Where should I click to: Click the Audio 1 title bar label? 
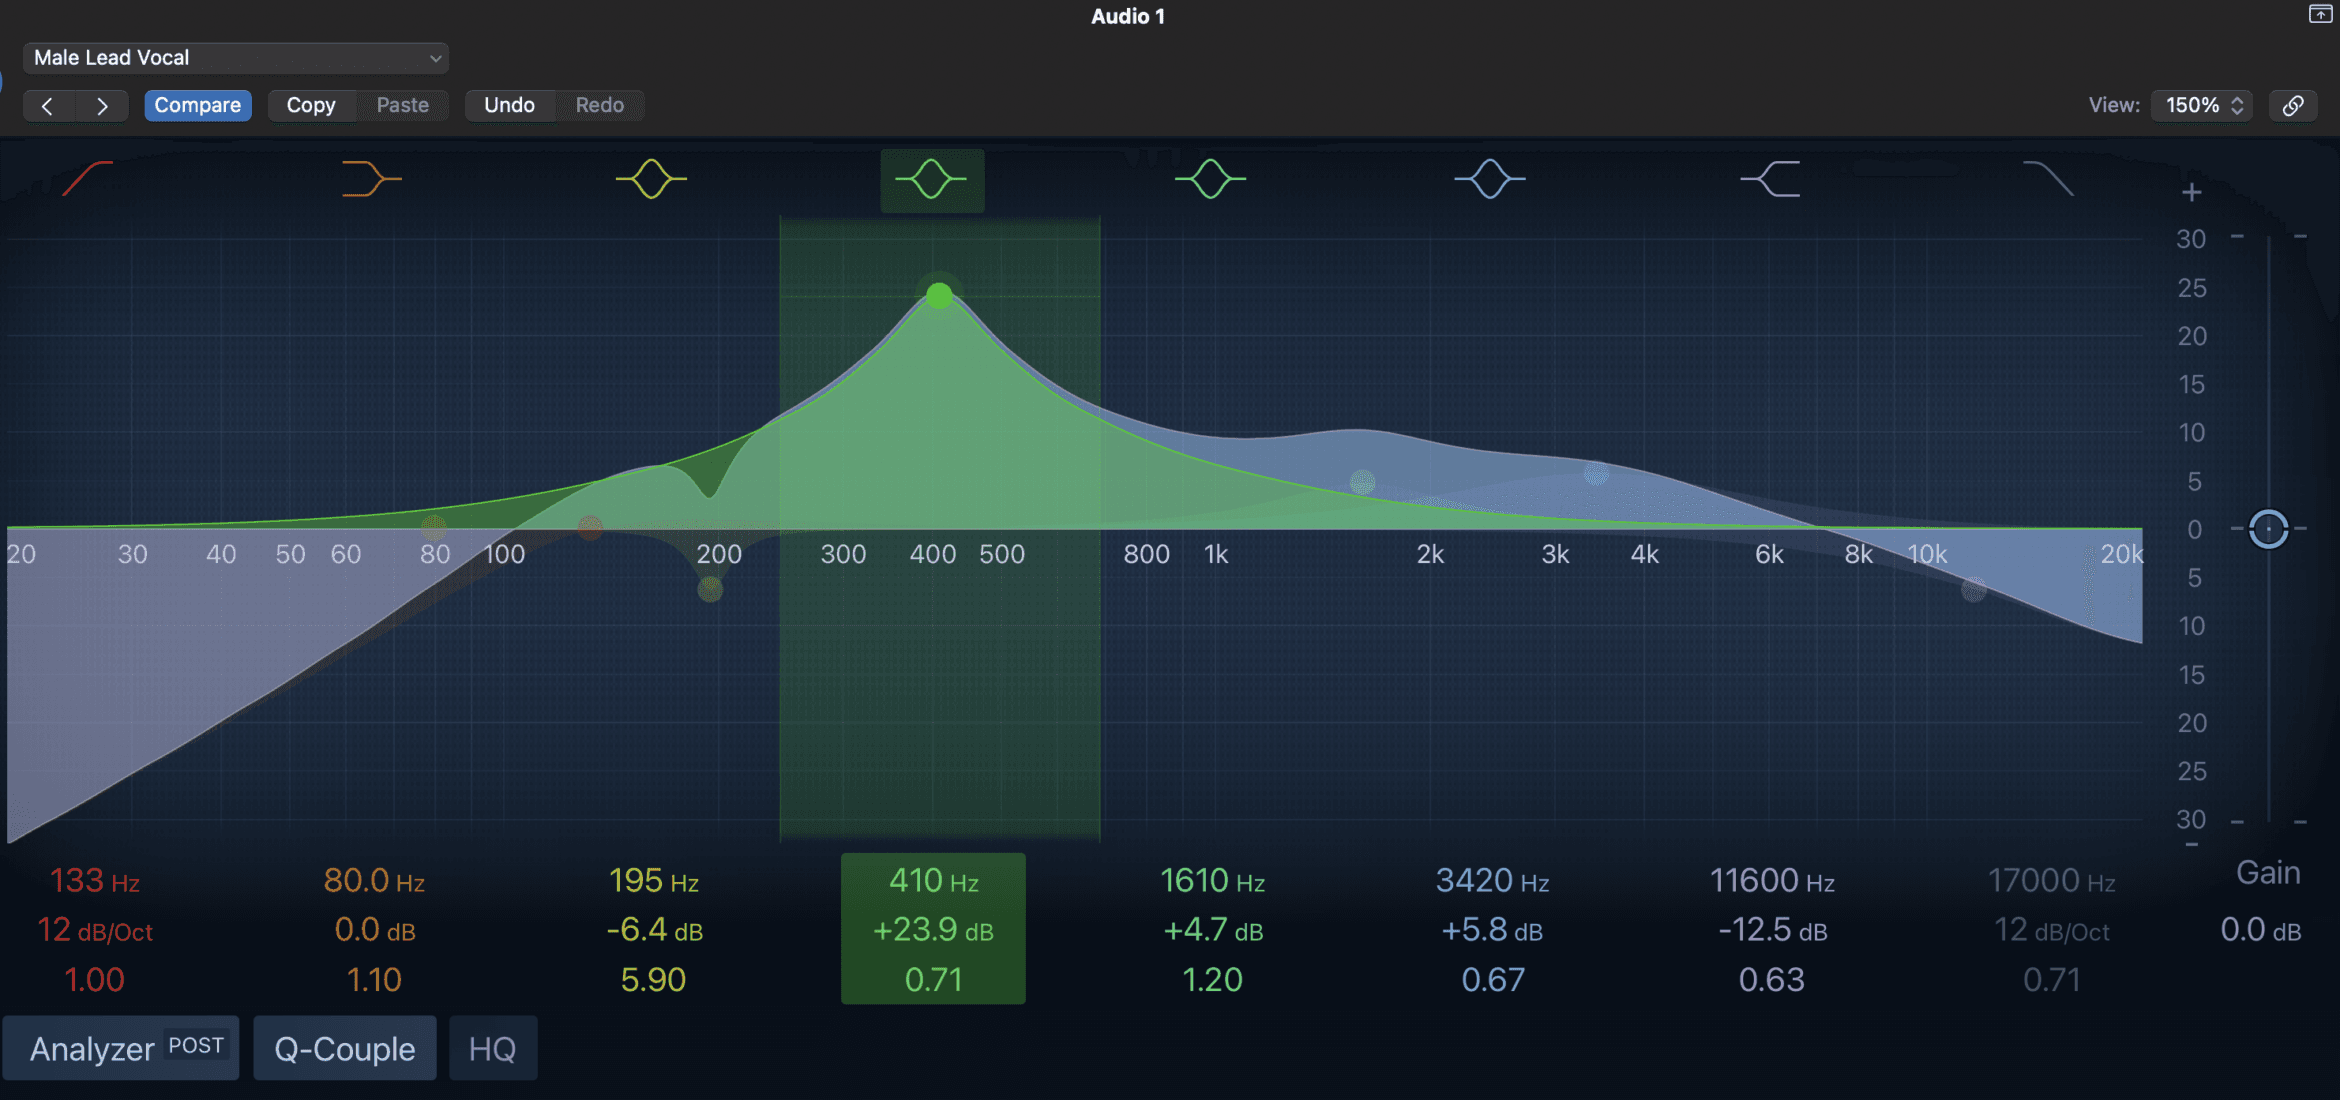pyautogui.click(x=1128, y=16)
